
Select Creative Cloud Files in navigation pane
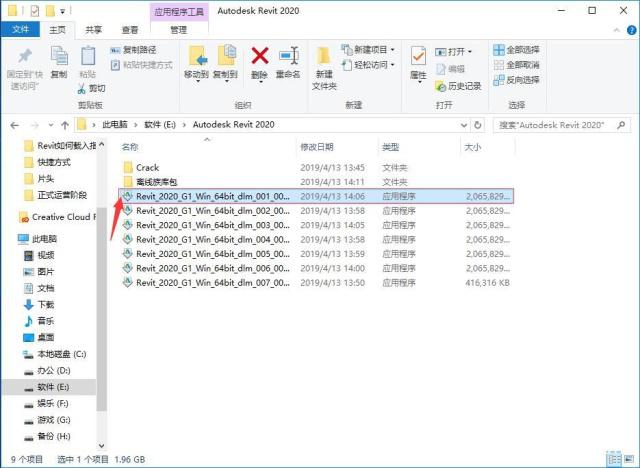[x=57, y=217]
